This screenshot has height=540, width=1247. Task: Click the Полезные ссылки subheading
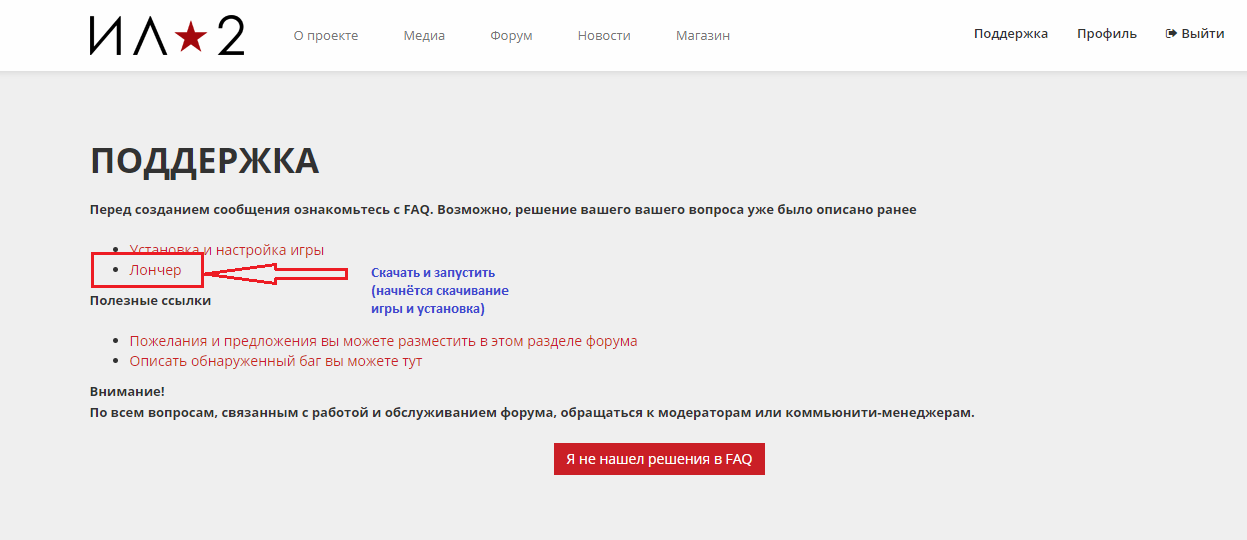click(150, 300)
